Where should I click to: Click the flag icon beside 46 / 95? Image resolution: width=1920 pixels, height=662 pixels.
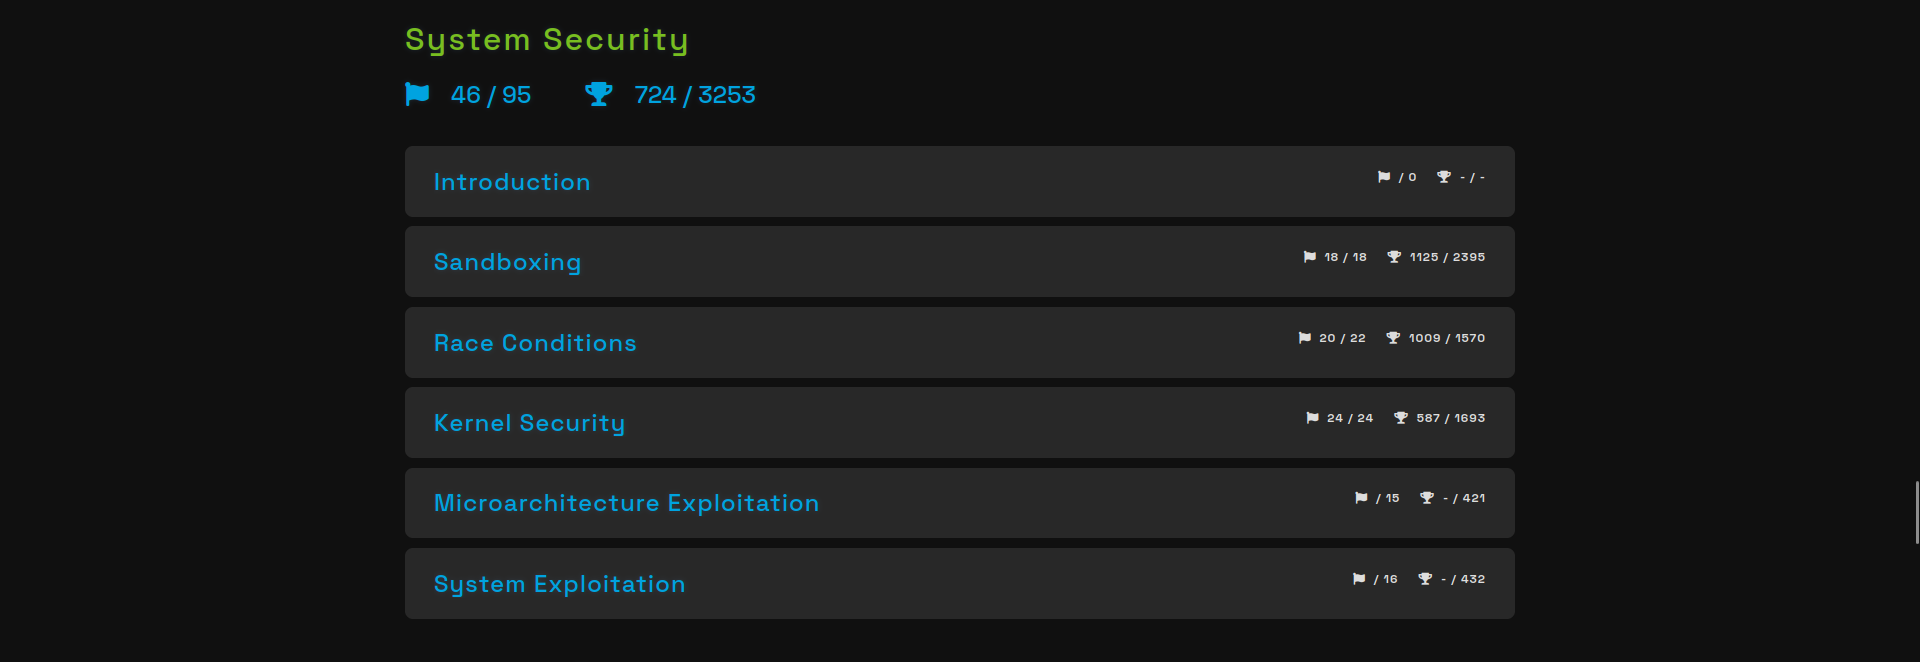[x=417, y=94]
